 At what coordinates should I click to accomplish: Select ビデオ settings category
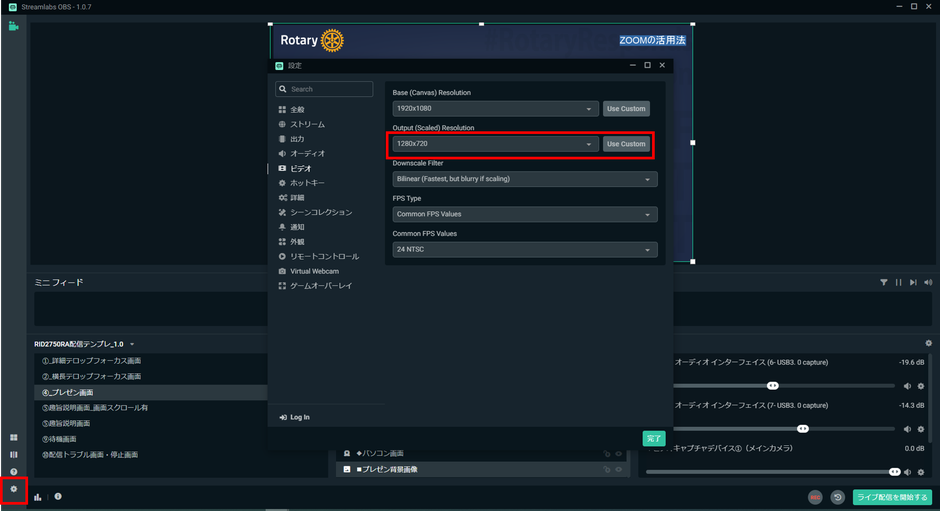300,169
